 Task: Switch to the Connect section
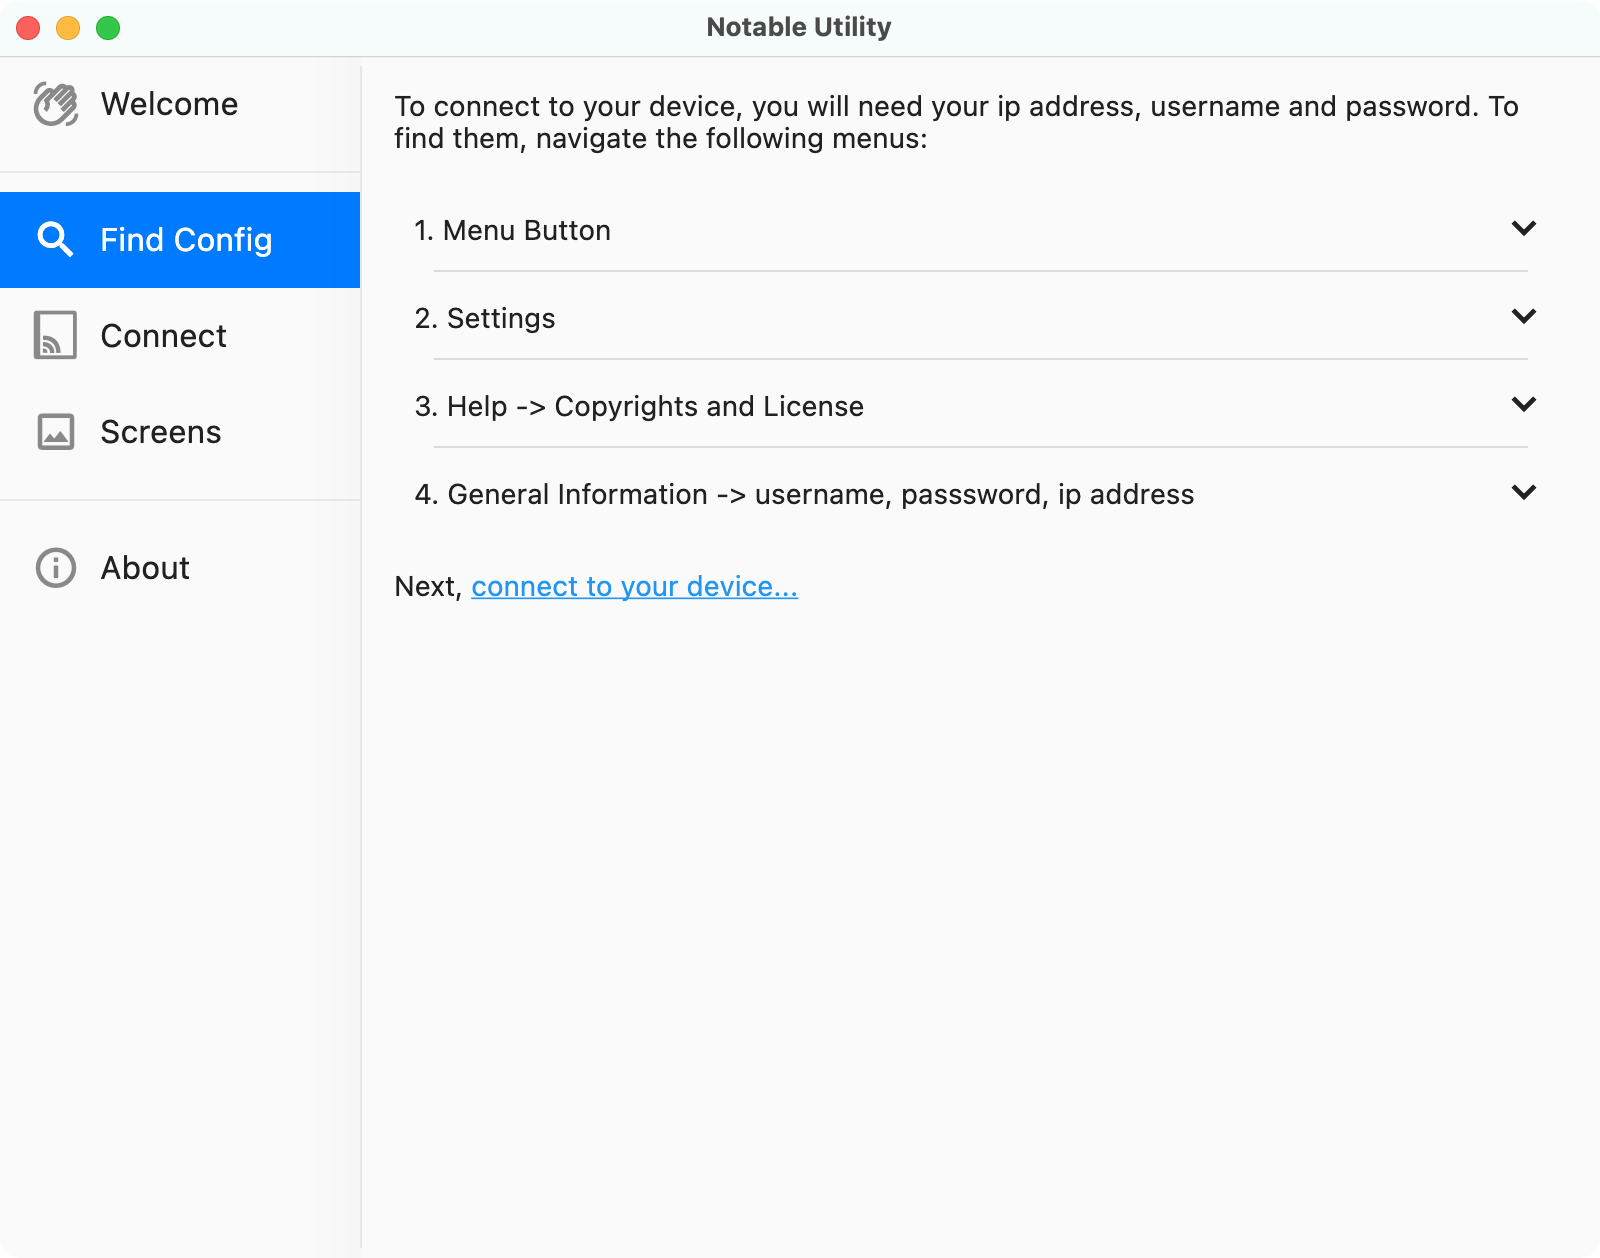(163, 335)
